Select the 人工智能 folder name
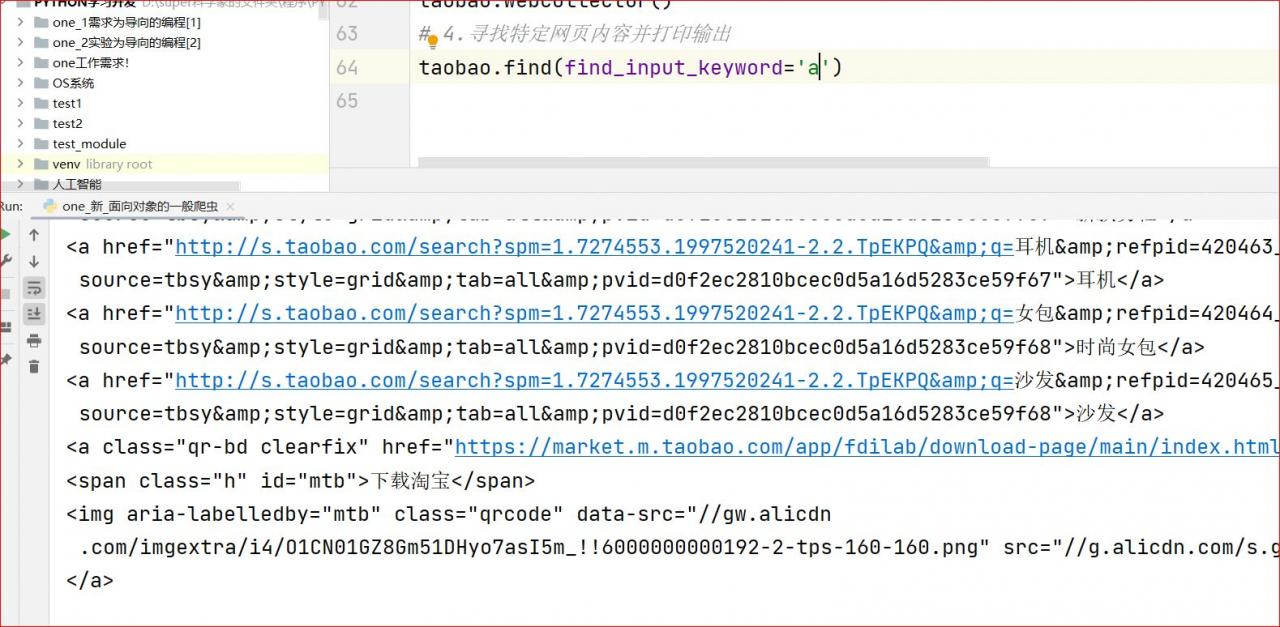The height and width of the screenshot is (627, 1280). 77,184
